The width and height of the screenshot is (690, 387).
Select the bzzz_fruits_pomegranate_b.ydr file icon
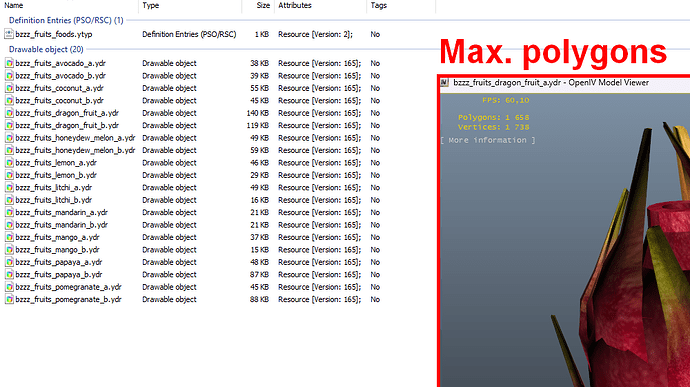pos(9,299)
